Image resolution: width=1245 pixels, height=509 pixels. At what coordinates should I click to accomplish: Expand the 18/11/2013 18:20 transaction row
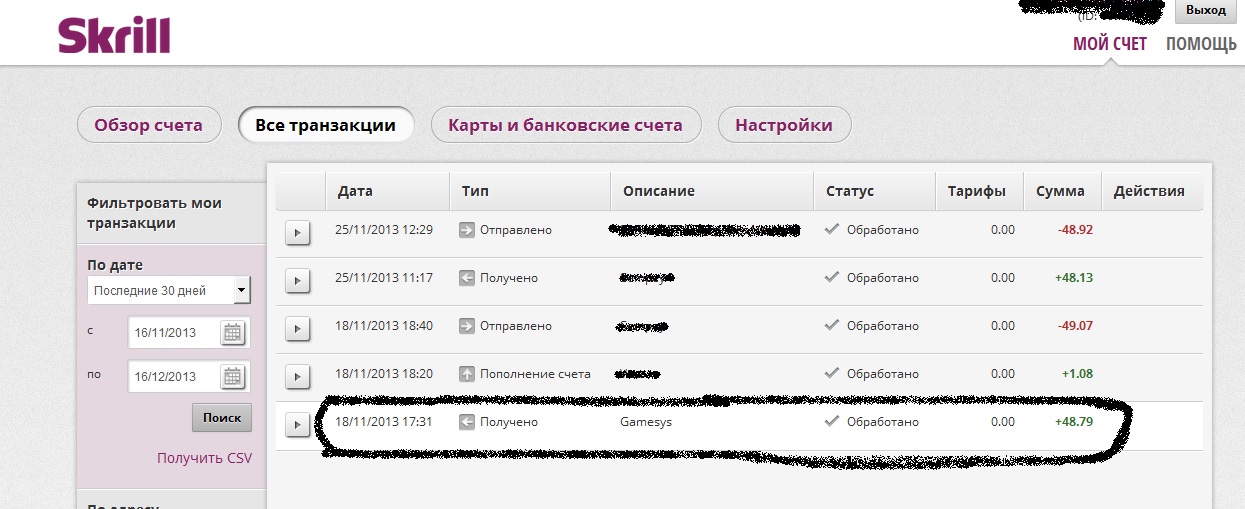pos(298,376)
